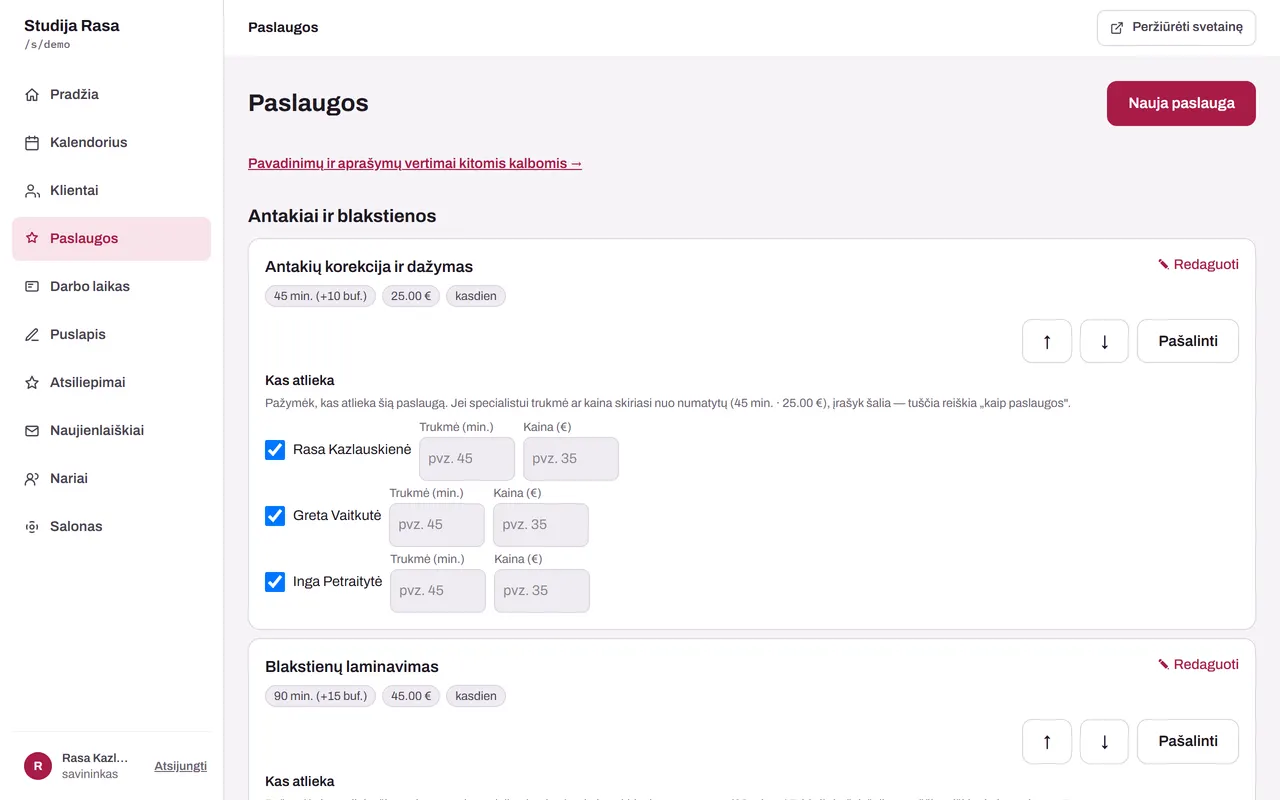1280x800 pixels.
Task: Open Naujienlaiškiai from the sidebar
Action: pyautogui.click(x=111, y=431)
